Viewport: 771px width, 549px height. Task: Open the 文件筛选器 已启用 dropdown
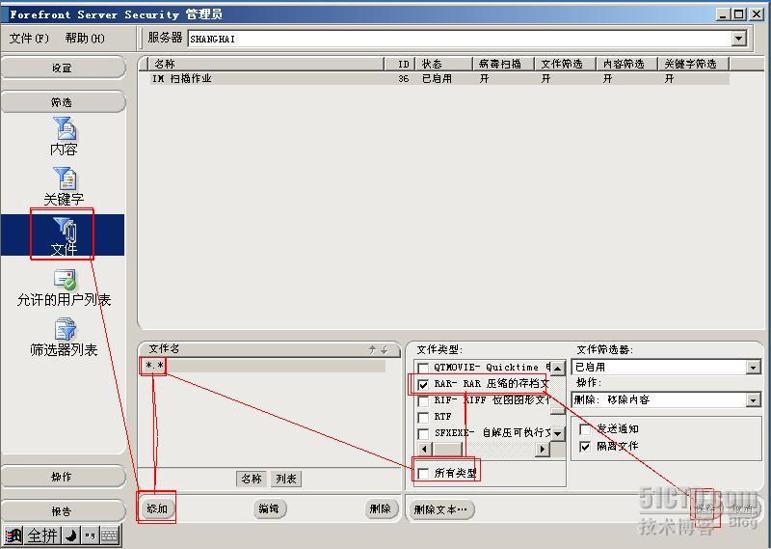click(x=753, y=367)
